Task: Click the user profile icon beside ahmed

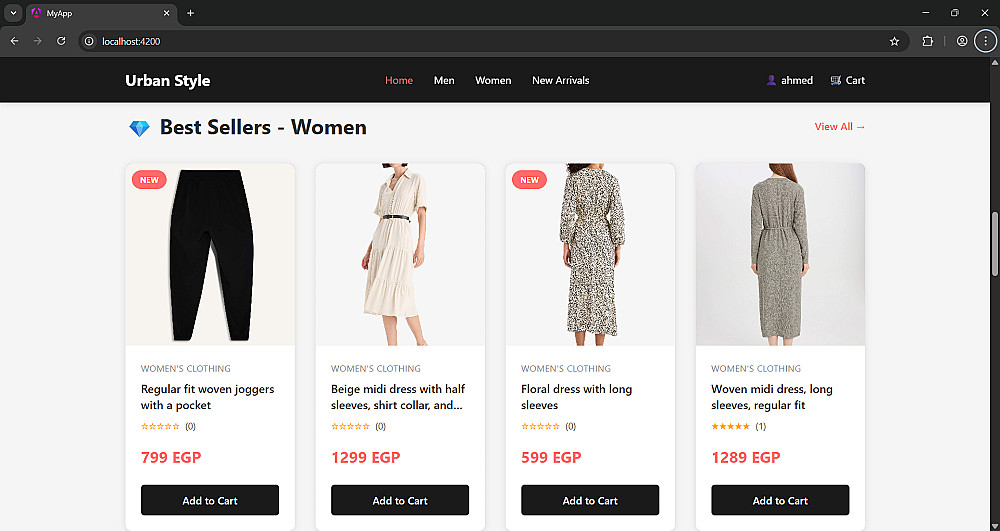Action: (771, 80)
